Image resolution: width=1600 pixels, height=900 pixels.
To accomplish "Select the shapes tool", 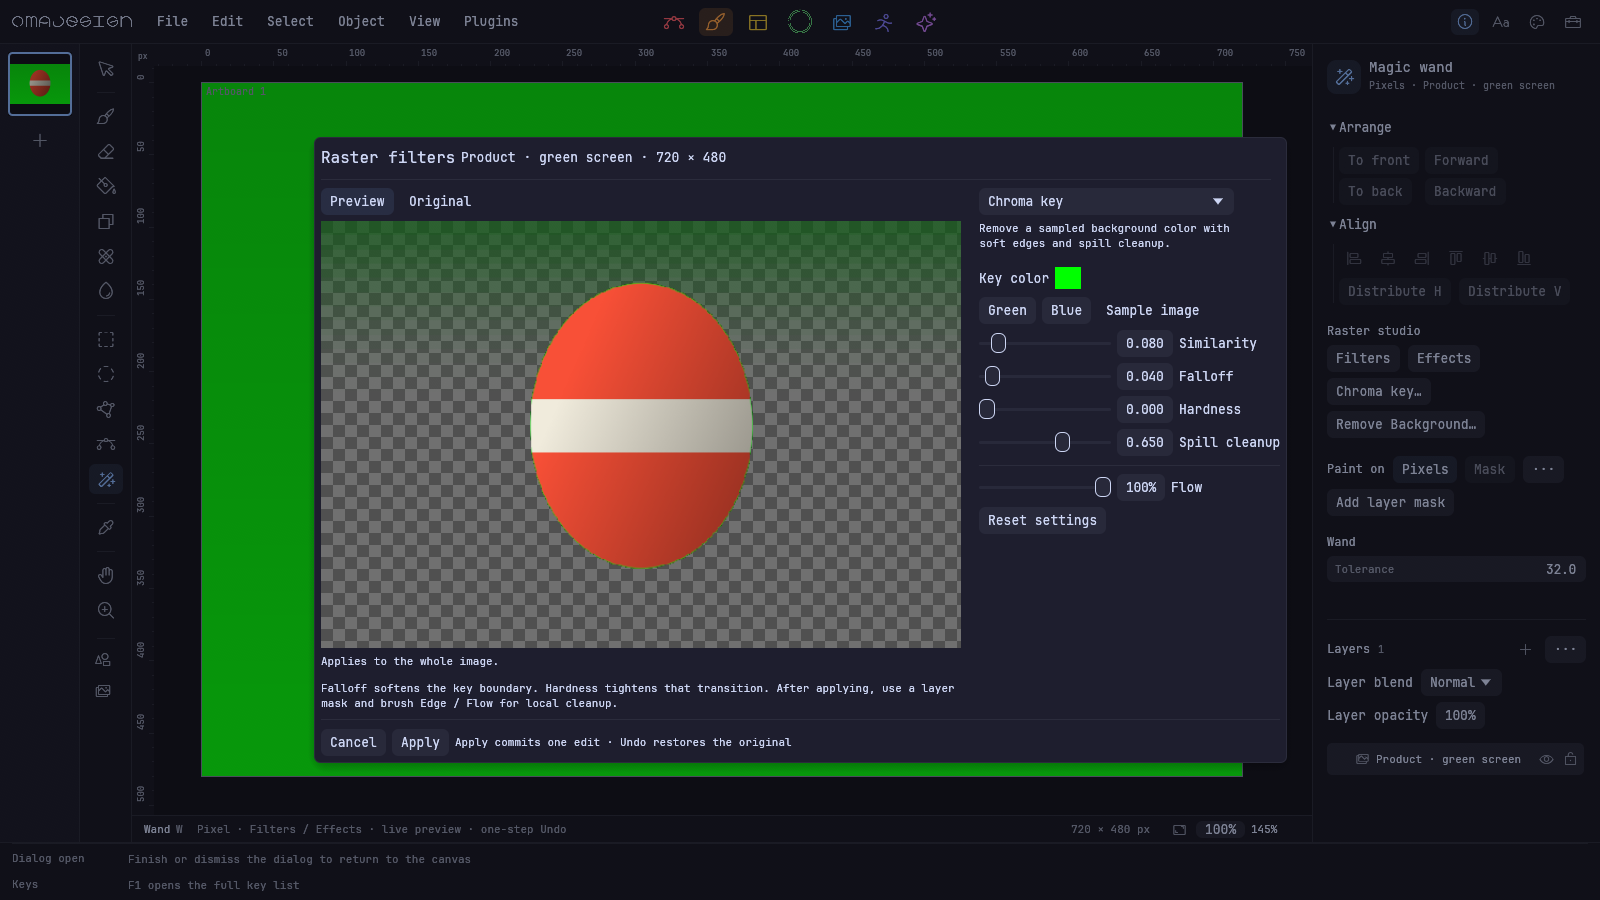I will (x=103, y=660).
